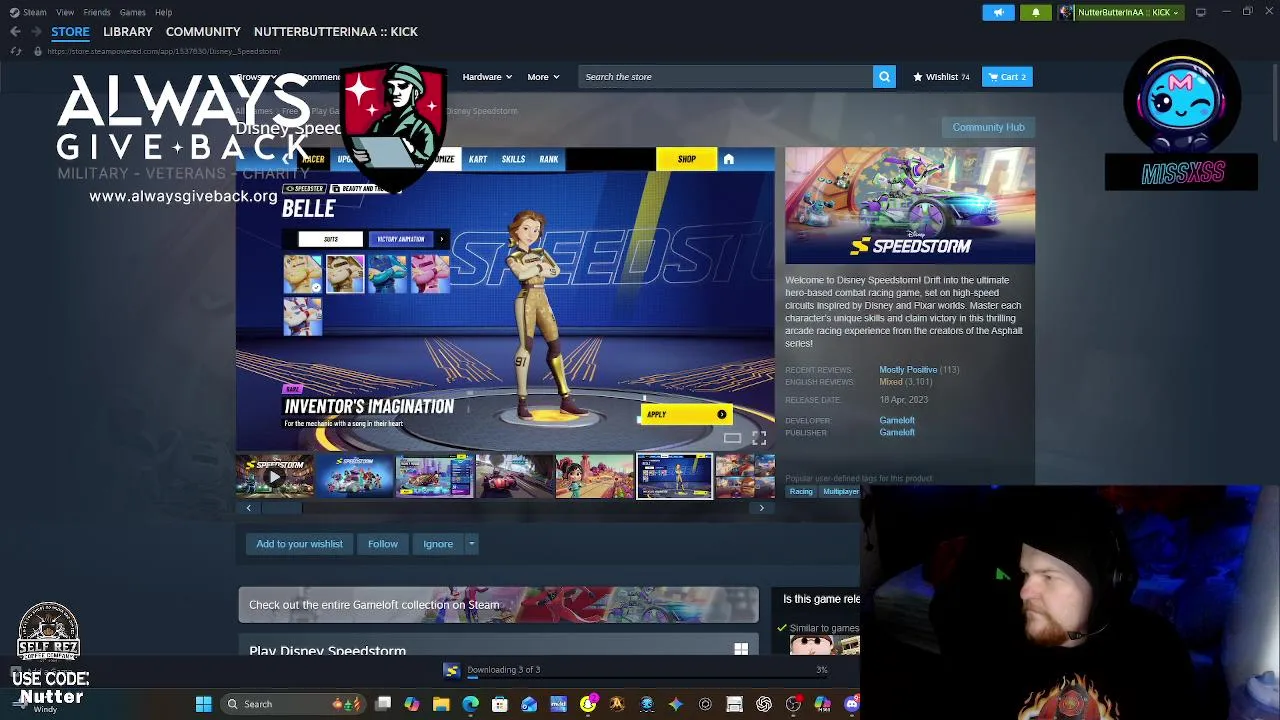This screenshot has width=1280, height=720.
Task: Open ChatGPT from the taskbar
Action: [764, 704]
